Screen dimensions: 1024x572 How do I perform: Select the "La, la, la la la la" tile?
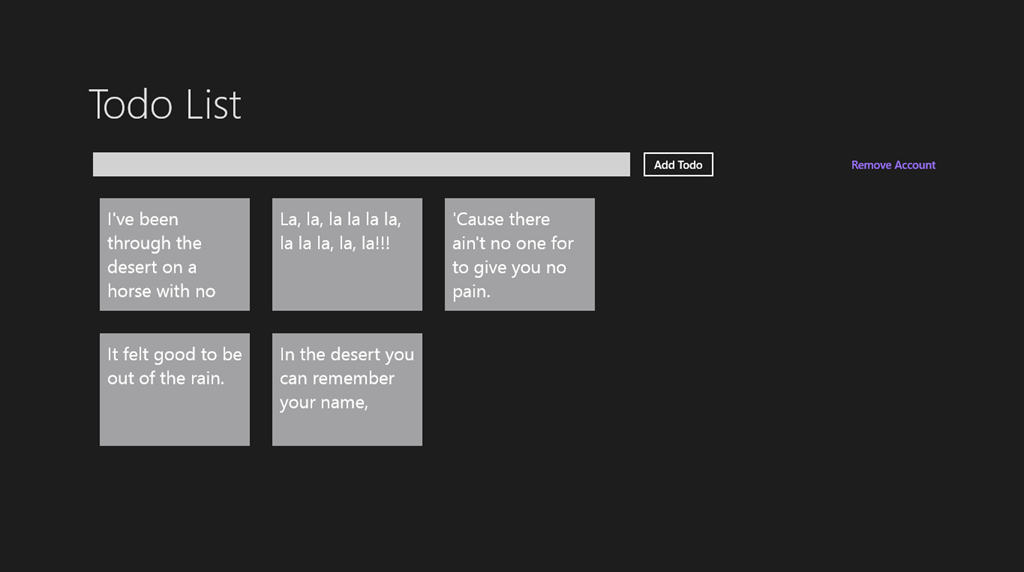click(x=347, y=255)
